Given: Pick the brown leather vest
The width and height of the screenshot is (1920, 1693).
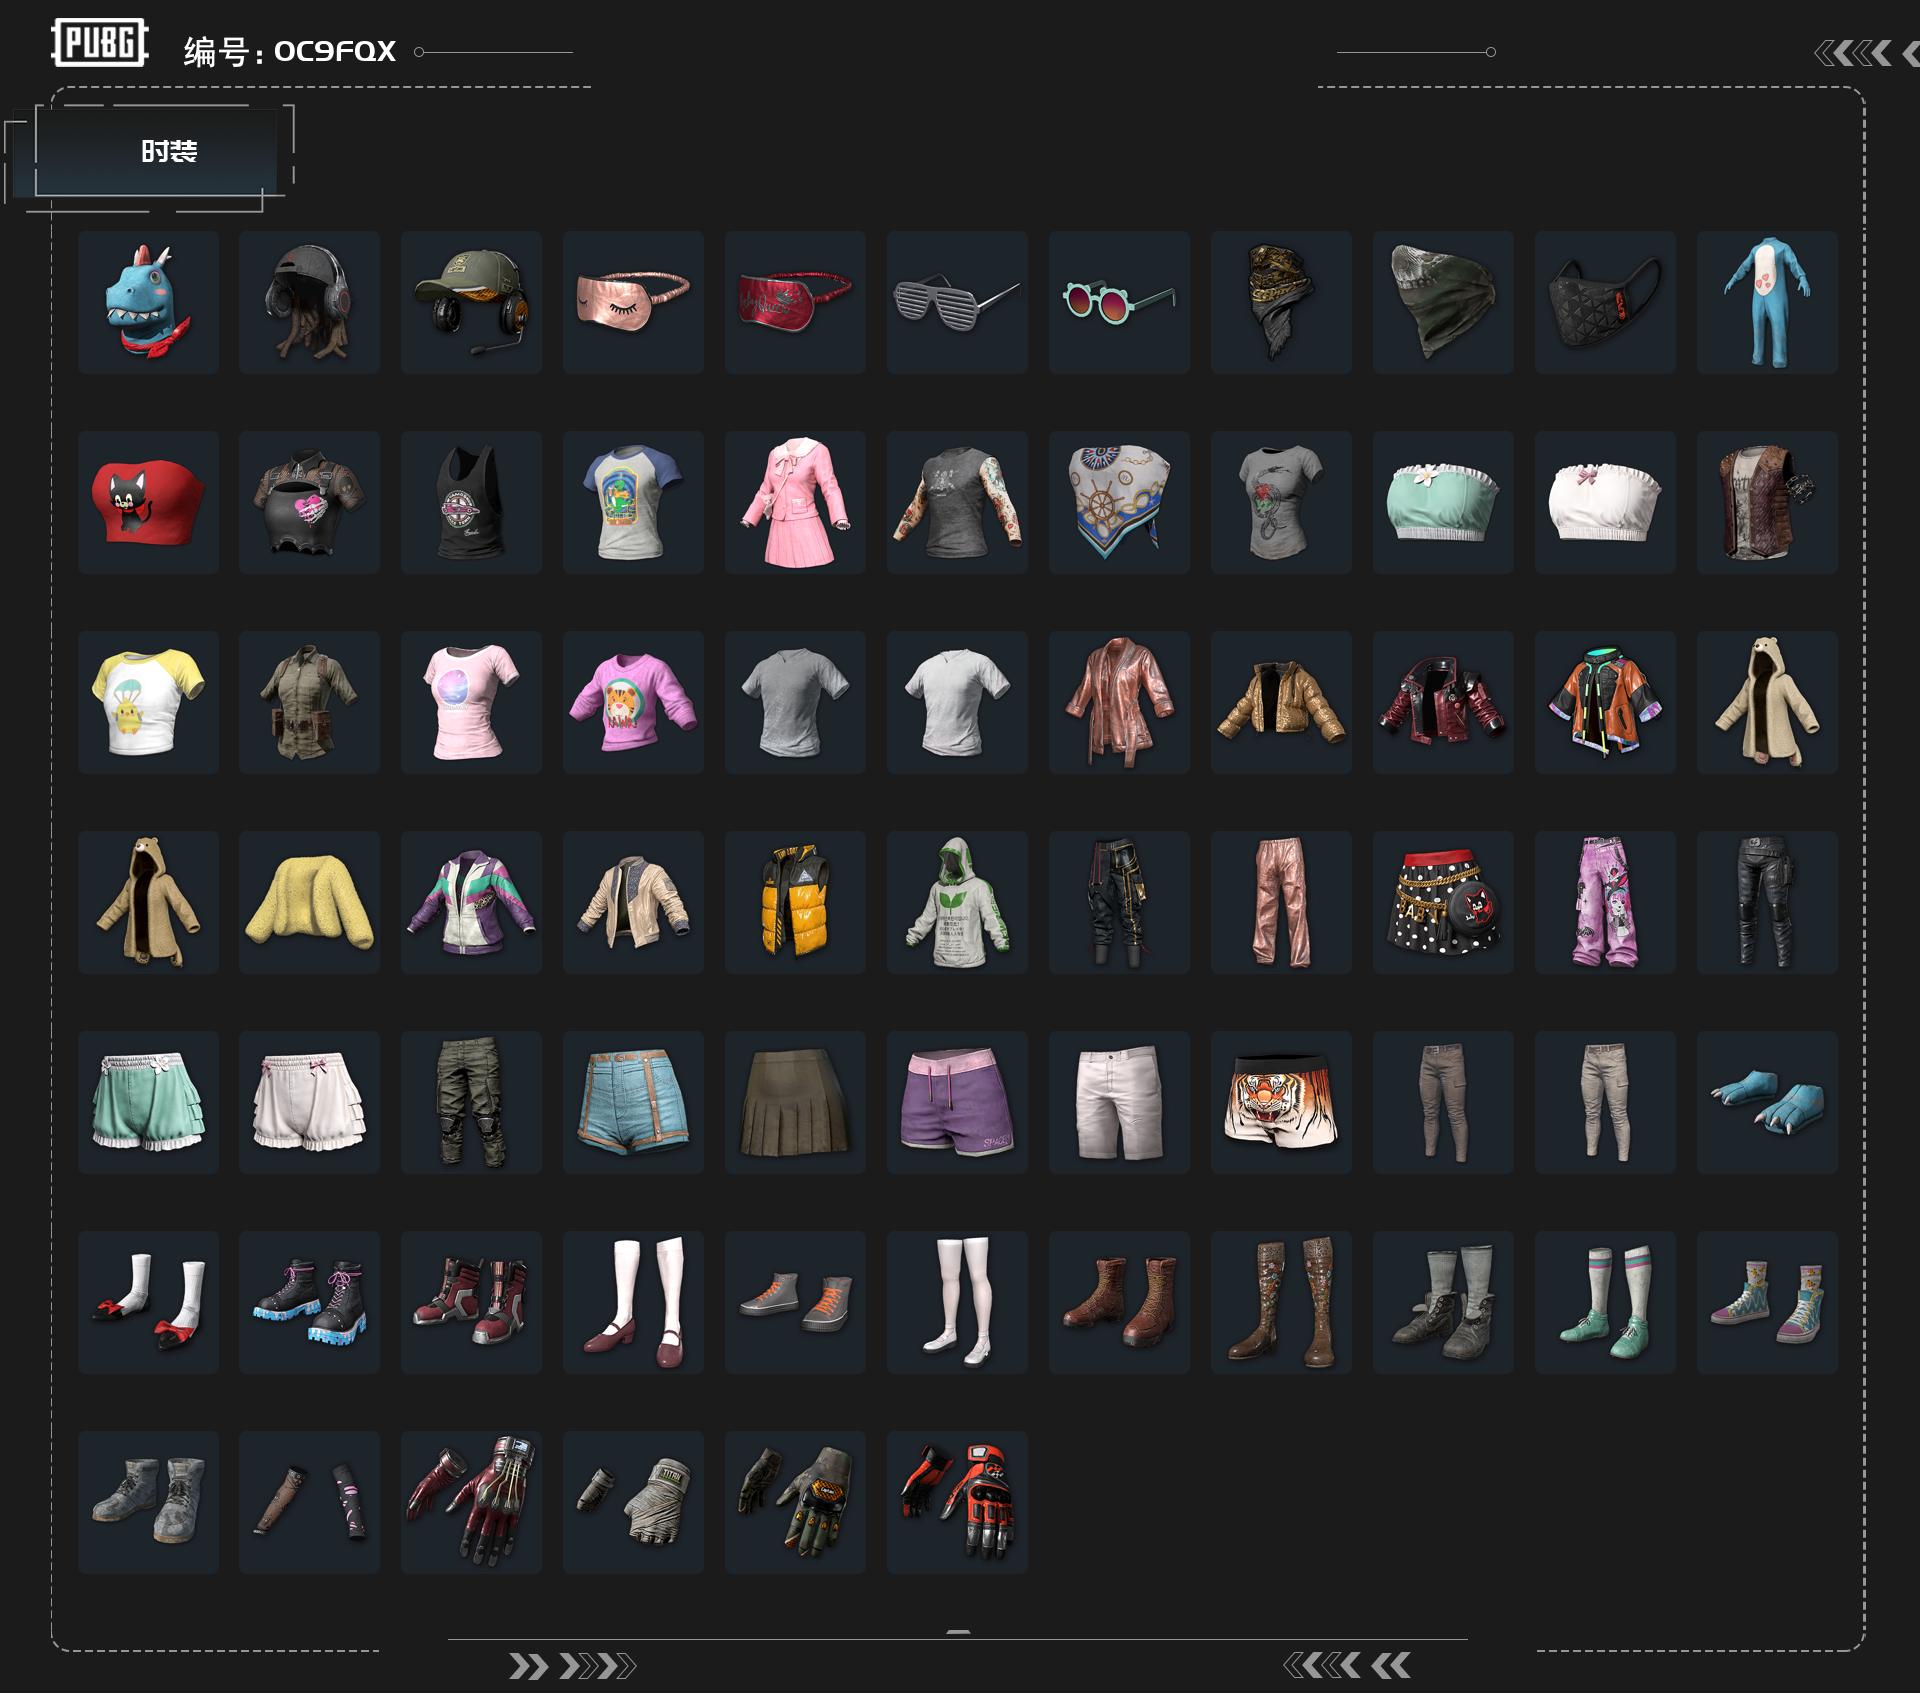Looking at the screenshot, I should click(1767, 502).
